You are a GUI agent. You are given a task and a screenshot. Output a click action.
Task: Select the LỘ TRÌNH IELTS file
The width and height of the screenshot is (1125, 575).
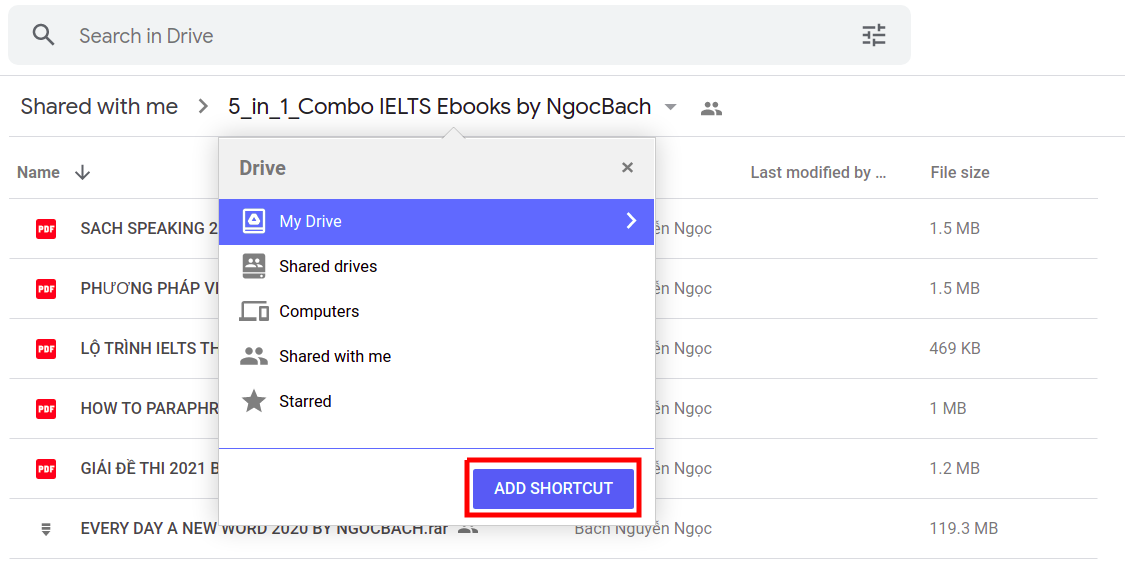click(553, 349)
